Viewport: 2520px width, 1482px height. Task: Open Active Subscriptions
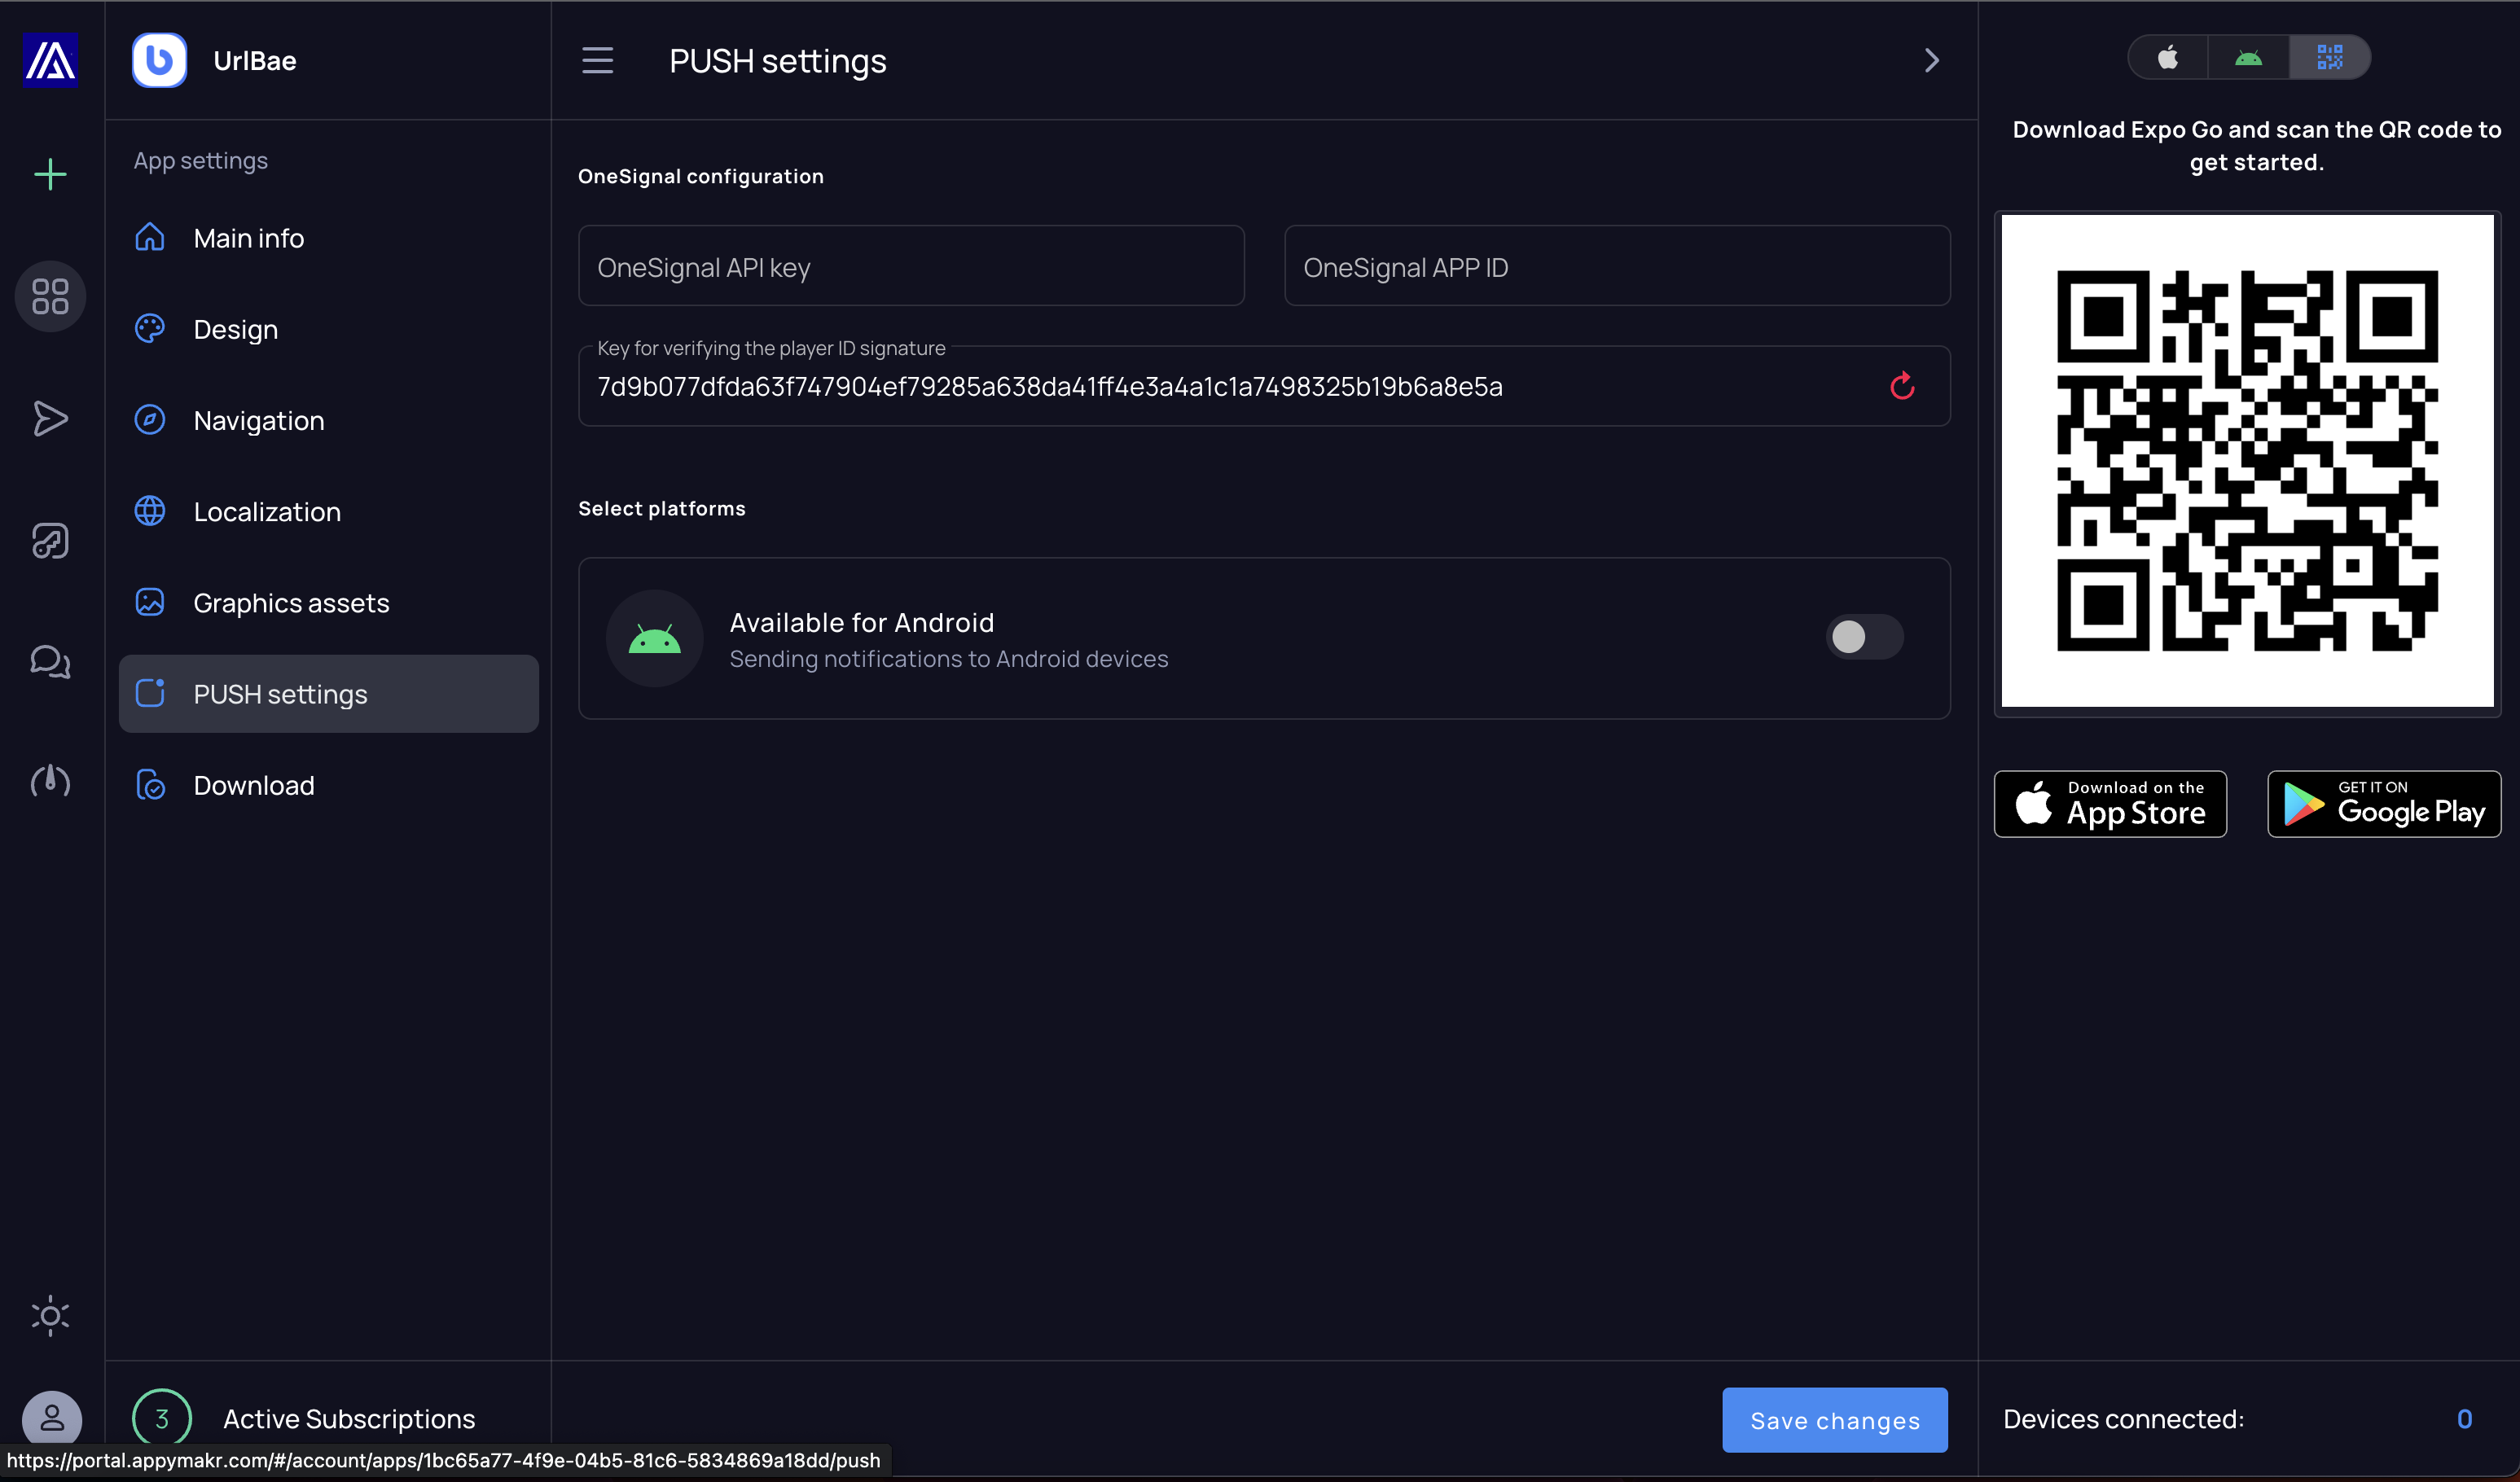pos(349,1419)
